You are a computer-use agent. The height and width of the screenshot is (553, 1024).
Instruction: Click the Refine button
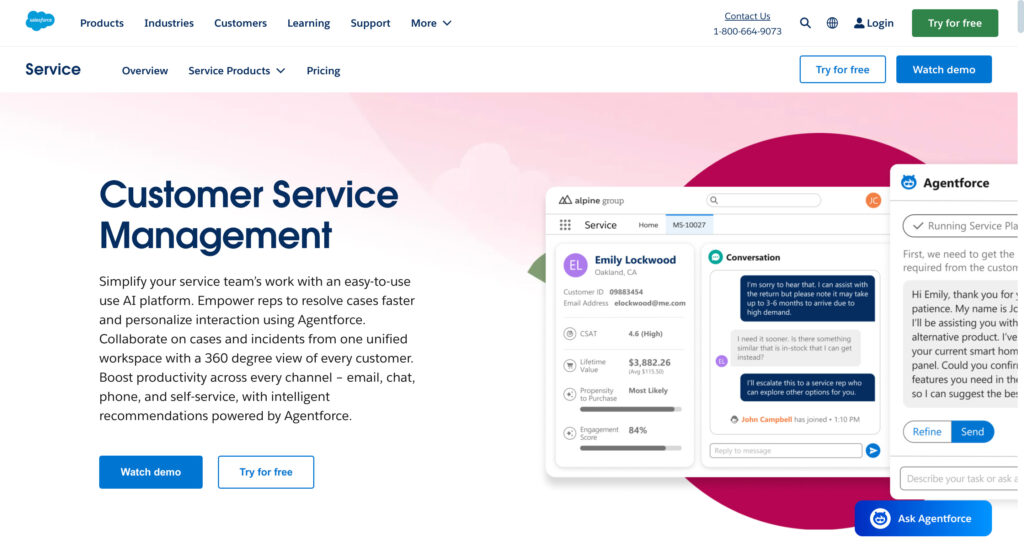click(927, 432)
